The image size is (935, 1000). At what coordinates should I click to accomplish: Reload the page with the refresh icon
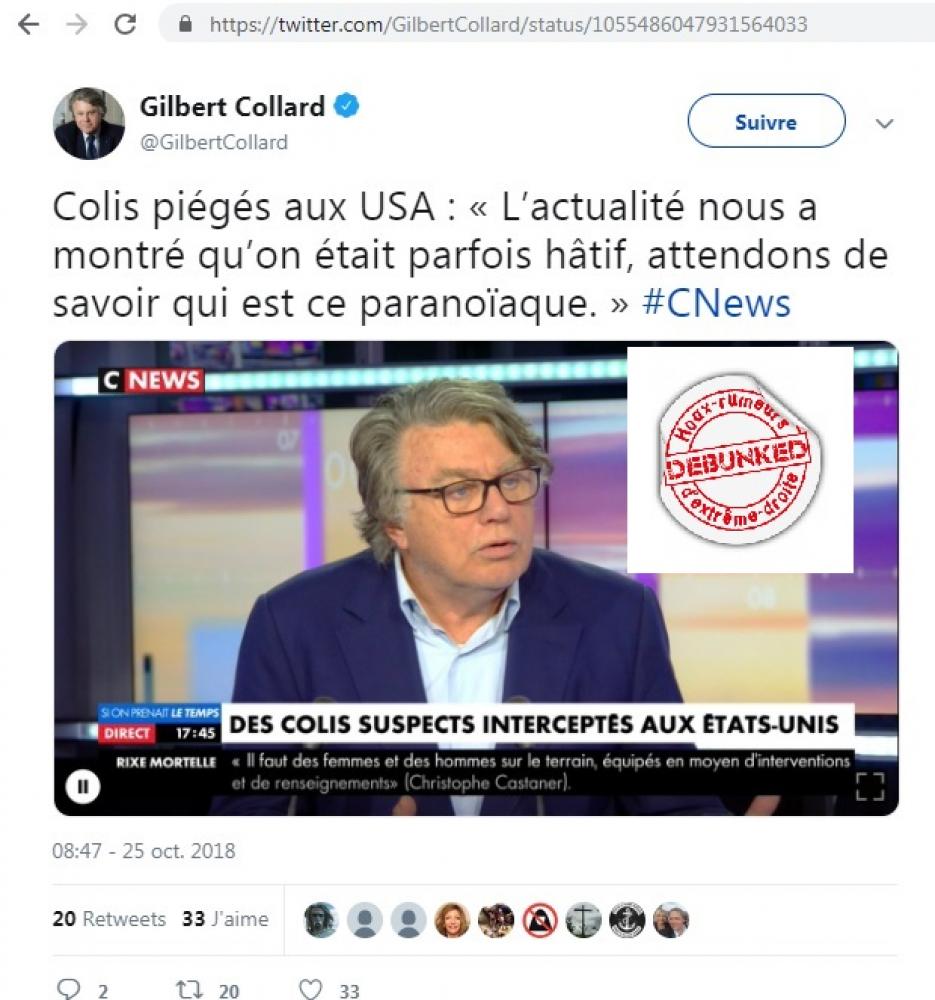125,24
